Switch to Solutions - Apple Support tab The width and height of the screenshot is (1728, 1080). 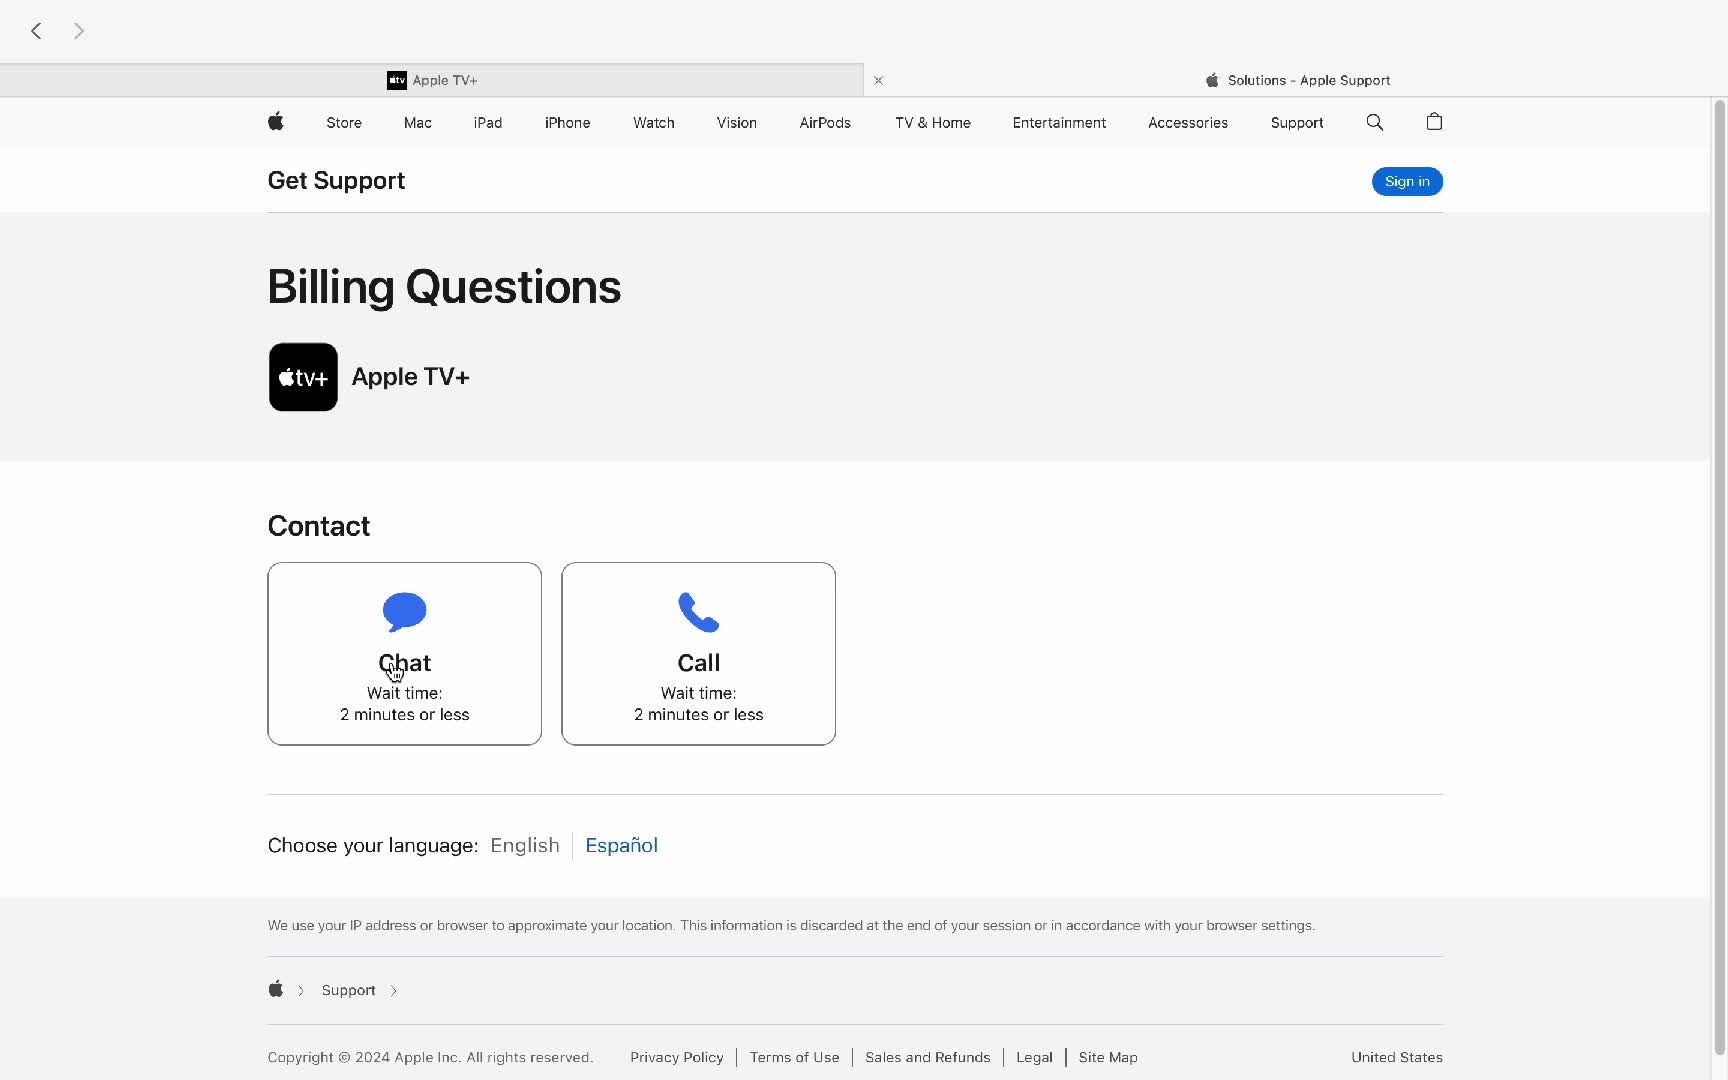[x=1298, y=80]
